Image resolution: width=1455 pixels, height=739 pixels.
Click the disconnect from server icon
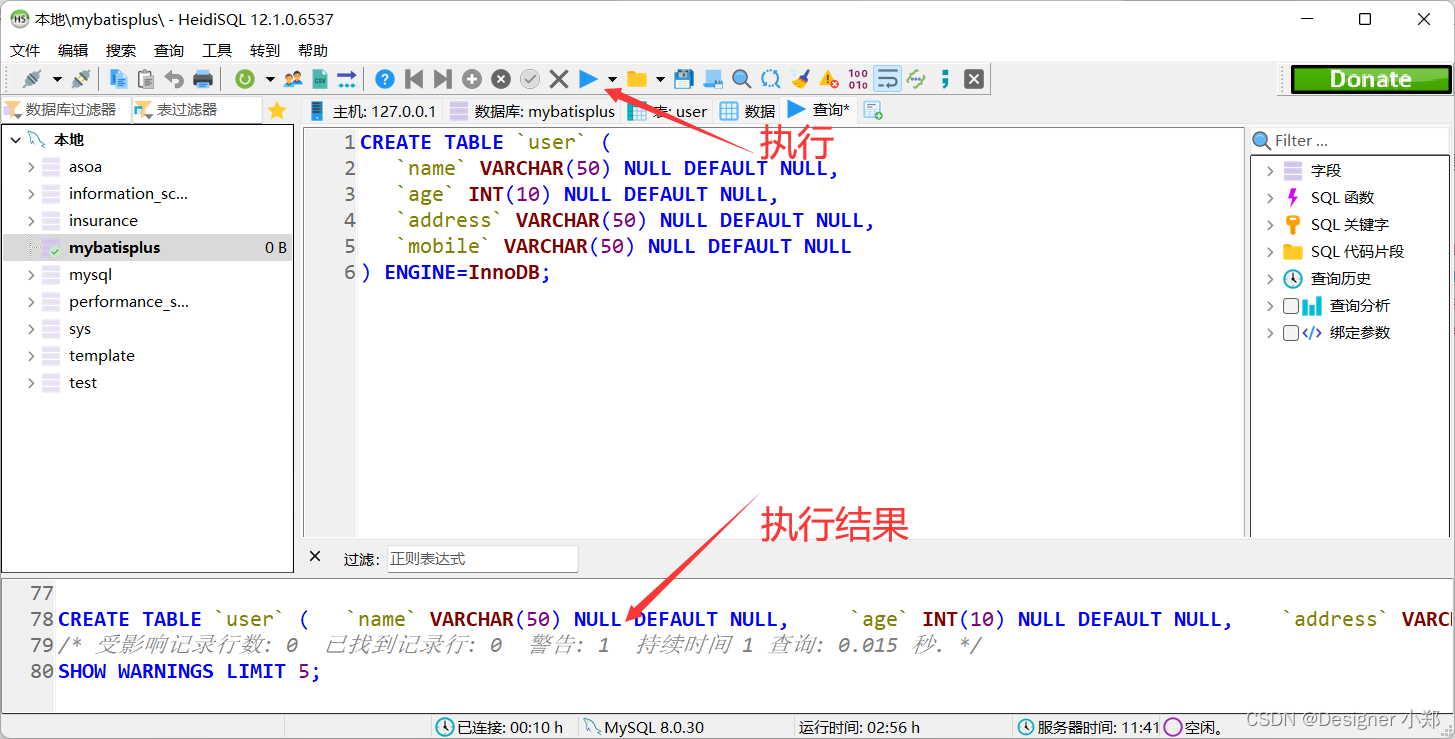pos(81,79)
